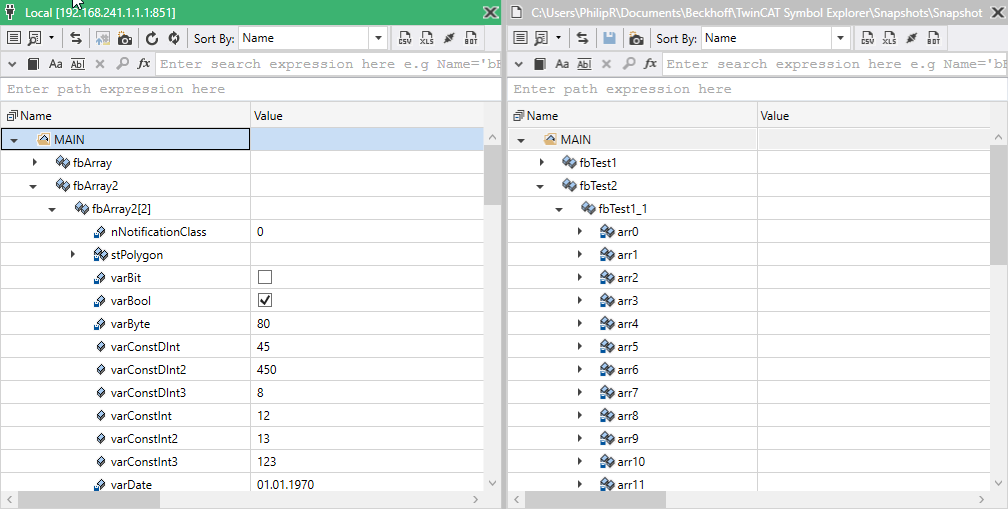Focus the search expression field in Local pane
The height and width of the screenshot is (509, 1008).
(329, 64)
